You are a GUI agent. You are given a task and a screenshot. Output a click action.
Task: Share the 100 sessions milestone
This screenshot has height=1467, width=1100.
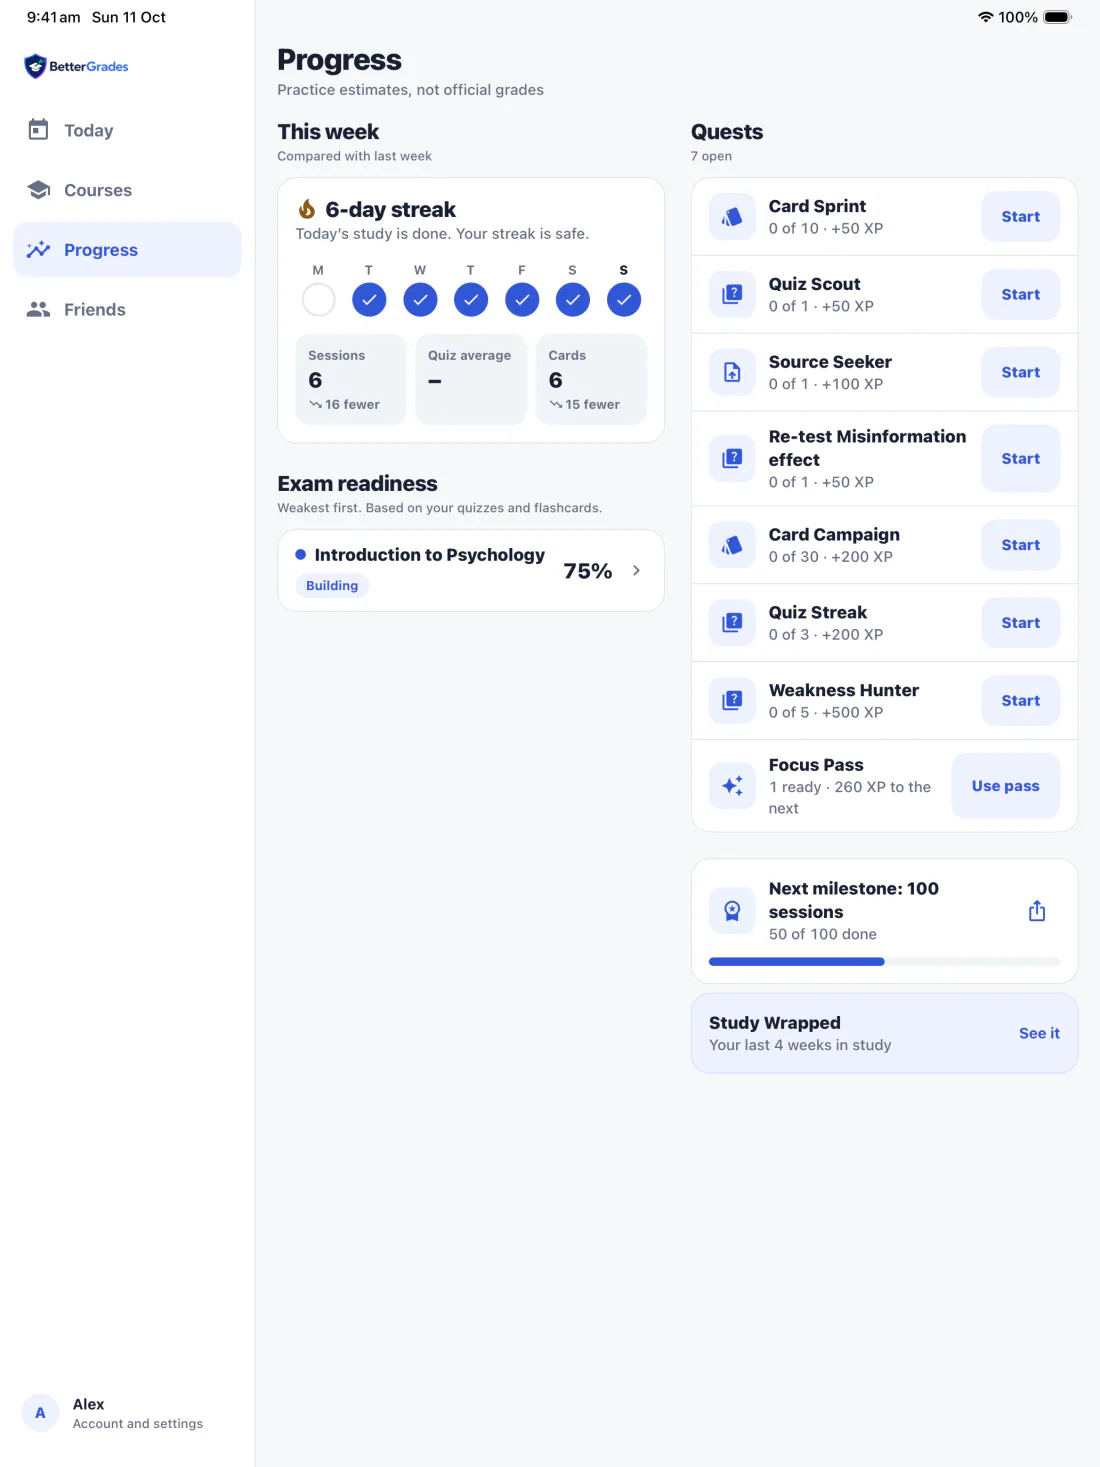tap(1037, 911)
